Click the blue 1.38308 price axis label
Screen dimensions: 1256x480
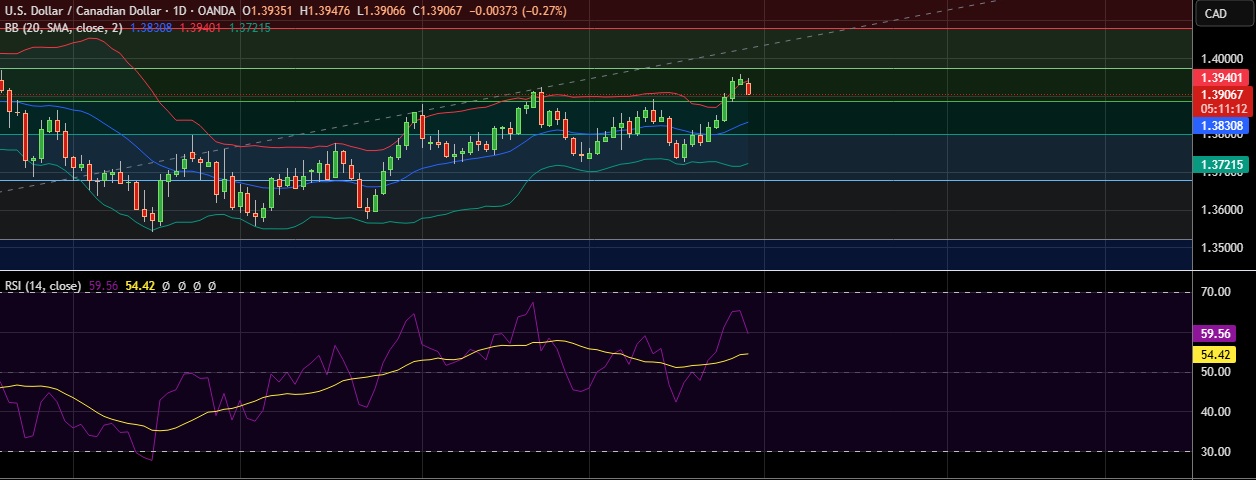(1222, 126)
